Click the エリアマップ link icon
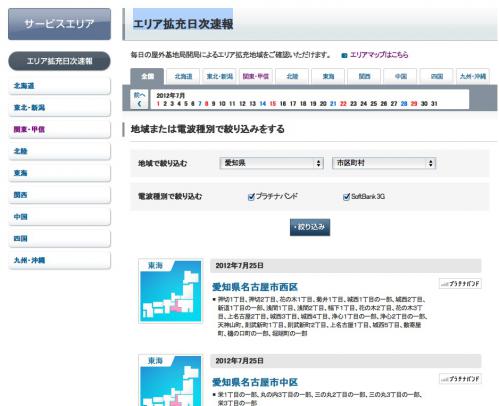Image resolution: width=499 pixels, height=406 pixels. 344,56
